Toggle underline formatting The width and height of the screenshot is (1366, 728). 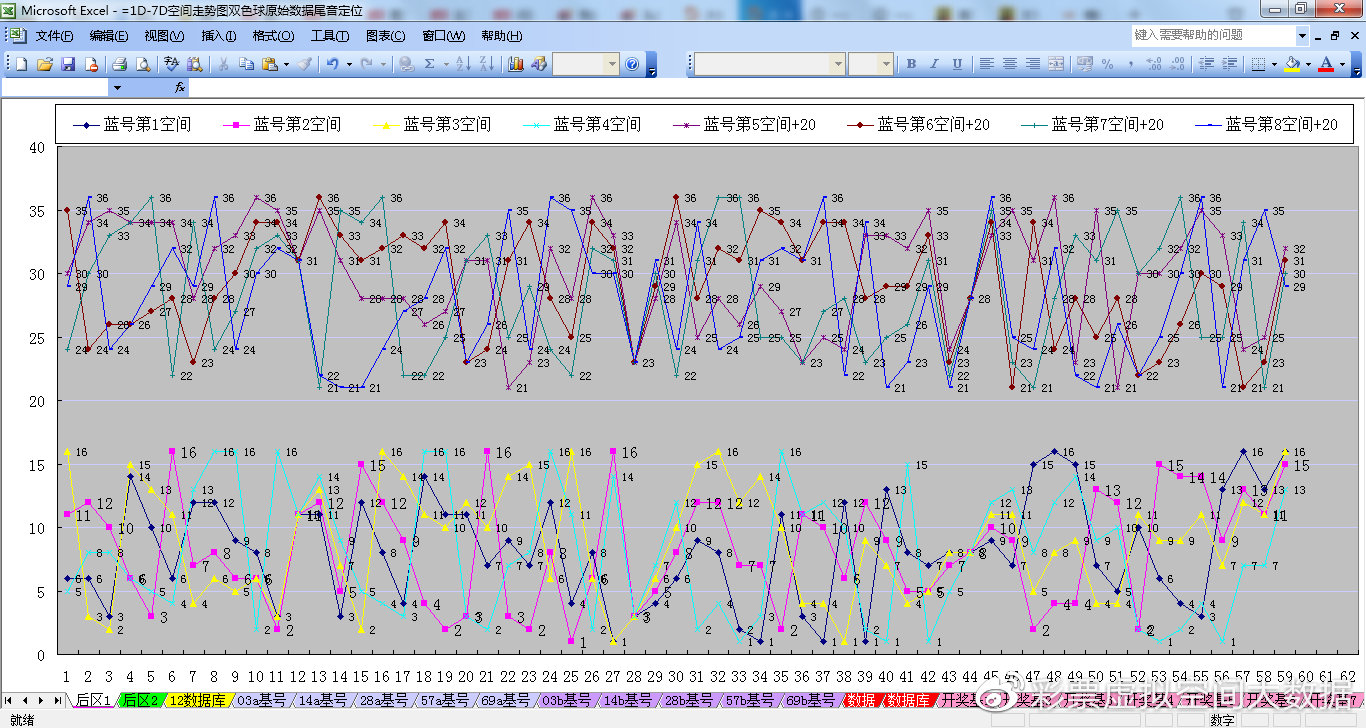coord(957,62)
